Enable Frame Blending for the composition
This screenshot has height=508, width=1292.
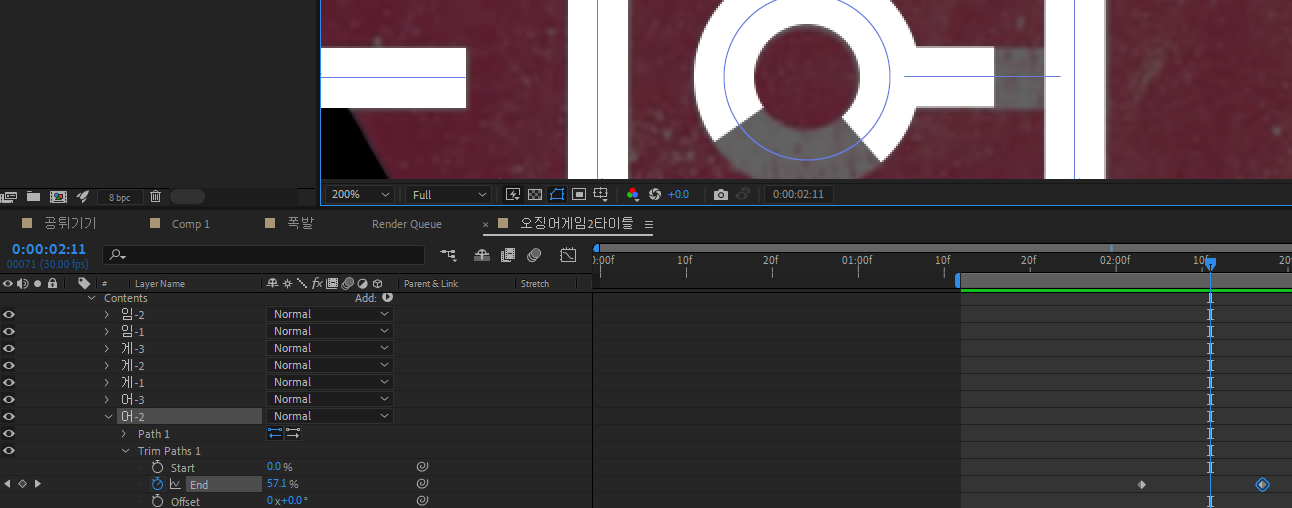508,255
